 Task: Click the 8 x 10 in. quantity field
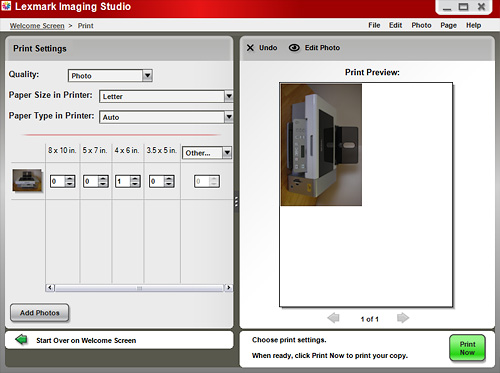click(58, 181)
